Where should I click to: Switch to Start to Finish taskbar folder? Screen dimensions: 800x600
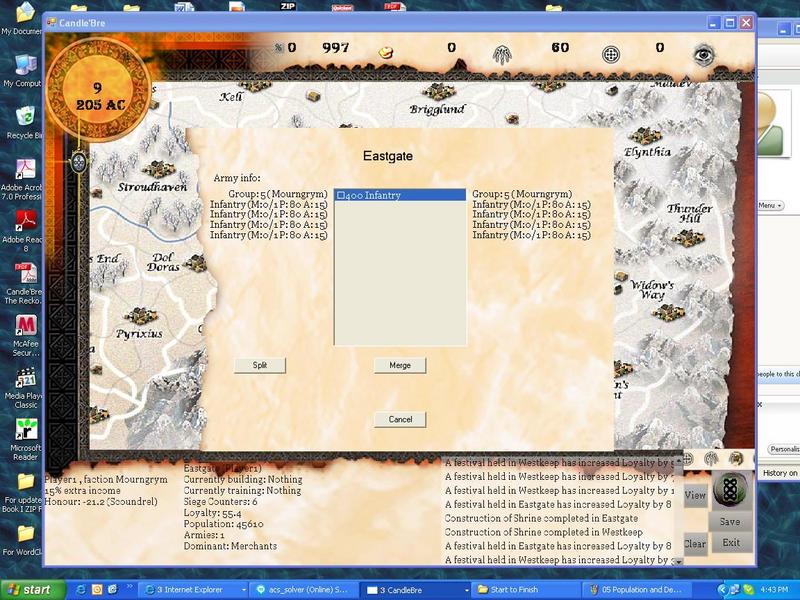coord(526,590)
